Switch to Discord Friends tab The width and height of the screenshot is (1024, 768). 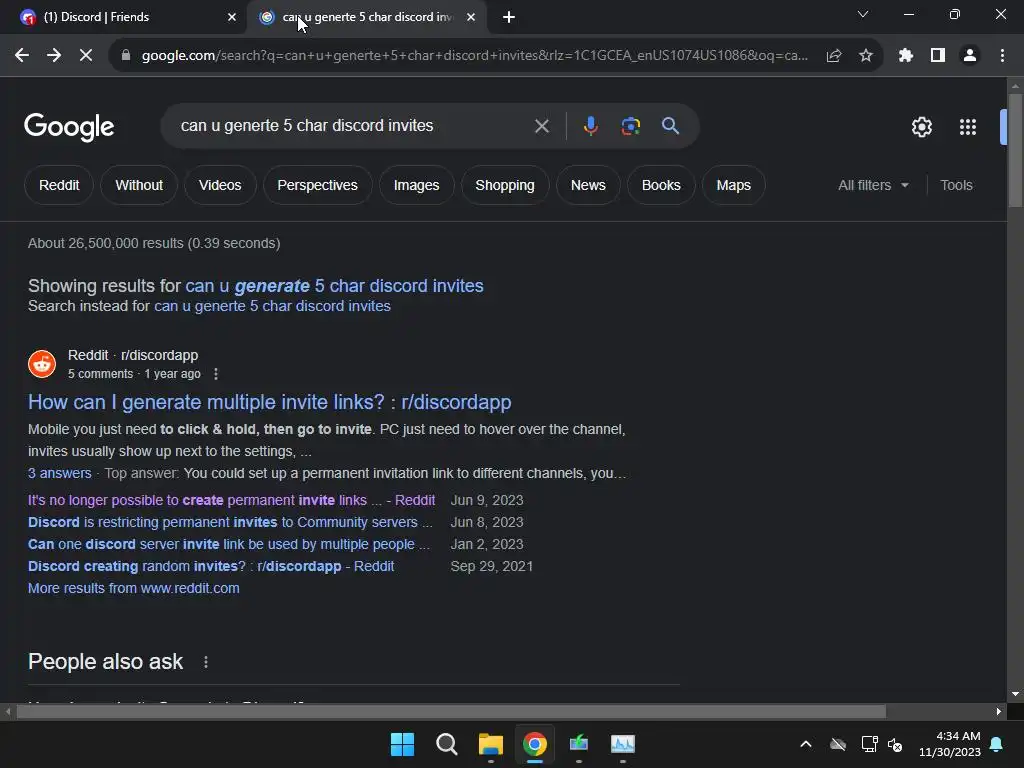pyautogui.click(x=123, y=17)
